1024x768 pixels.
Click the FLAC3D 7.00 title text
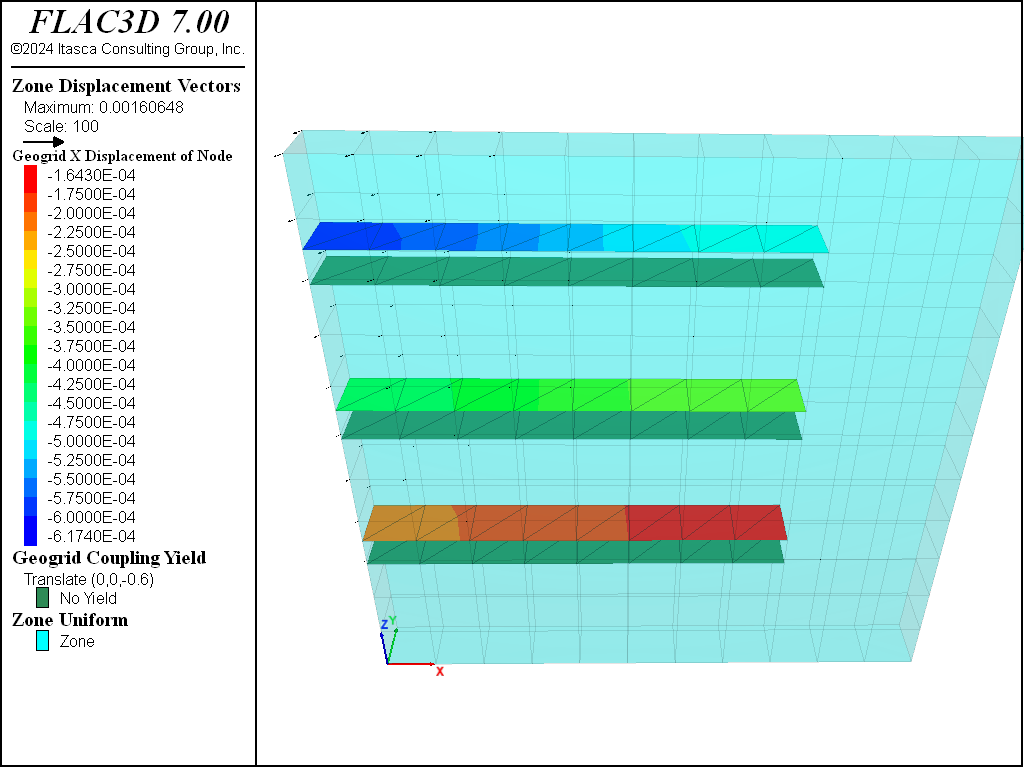tap(129, 22)
